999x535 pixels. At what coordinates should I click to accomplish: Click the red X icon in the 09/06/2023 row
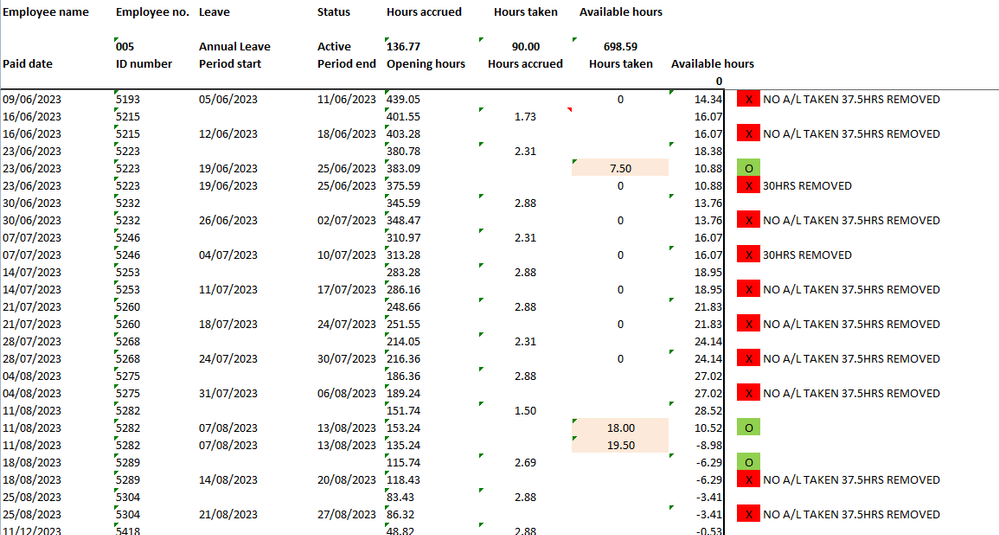tap(748, 99)
